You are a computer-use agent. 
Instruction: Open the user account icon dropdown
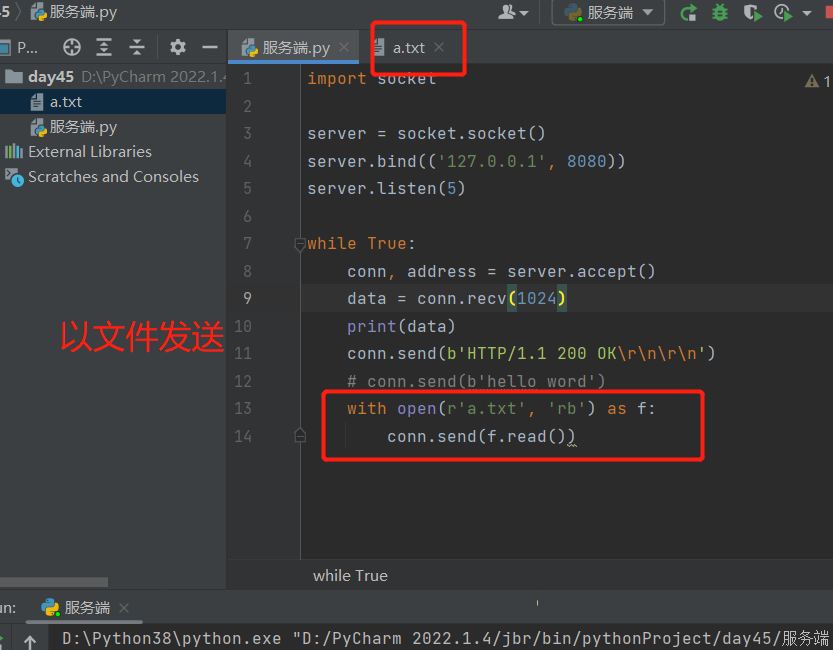[x=512, y=12]
